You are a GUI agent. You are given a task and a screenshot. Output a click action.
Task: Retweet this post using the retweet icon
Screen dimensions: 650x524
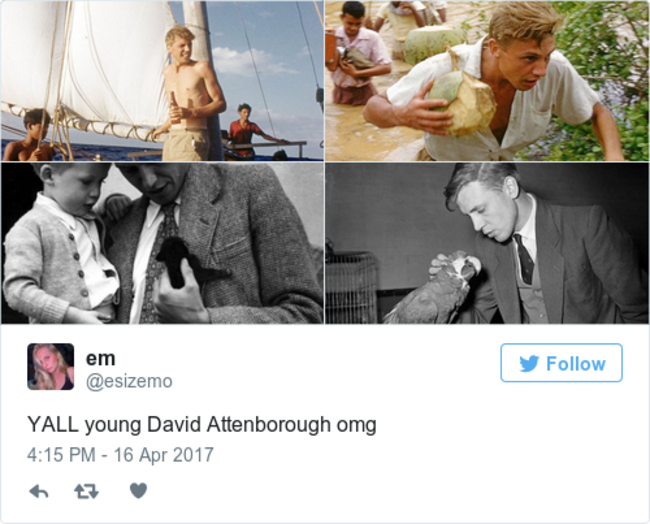(x=86, y=492)
